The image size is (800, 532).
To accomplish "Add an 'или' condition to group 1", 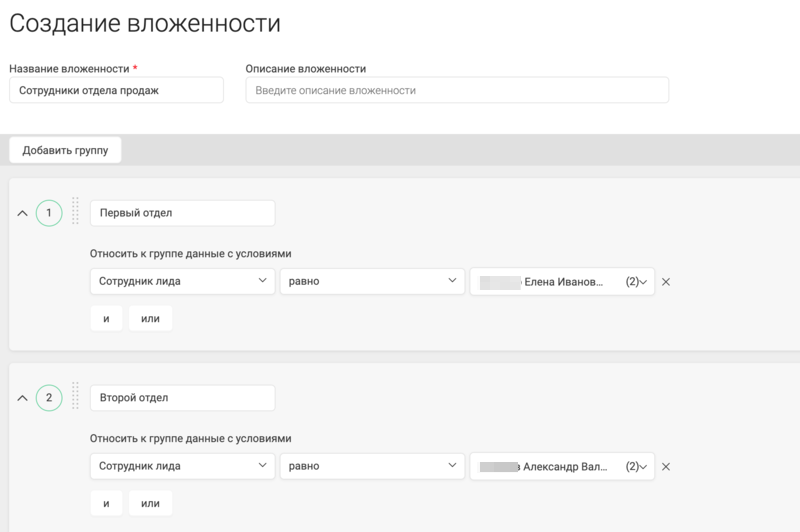I will [150, 319].
